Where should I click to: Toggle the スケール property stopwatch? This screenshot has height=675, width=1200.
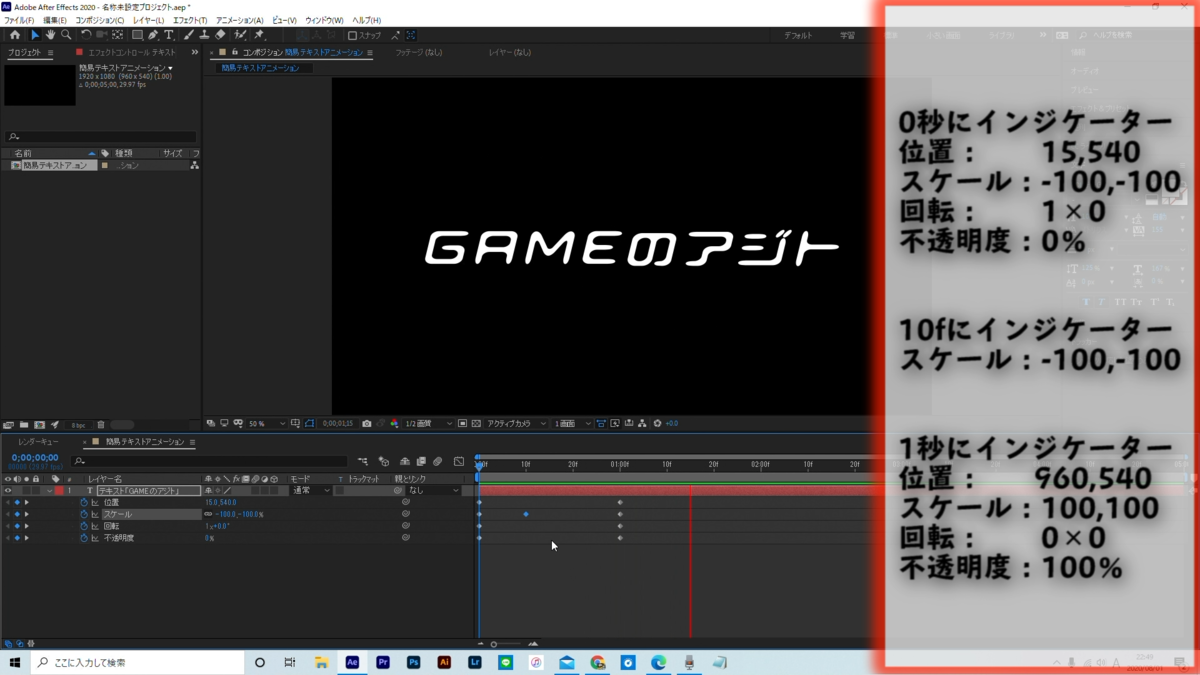(84, 514)
